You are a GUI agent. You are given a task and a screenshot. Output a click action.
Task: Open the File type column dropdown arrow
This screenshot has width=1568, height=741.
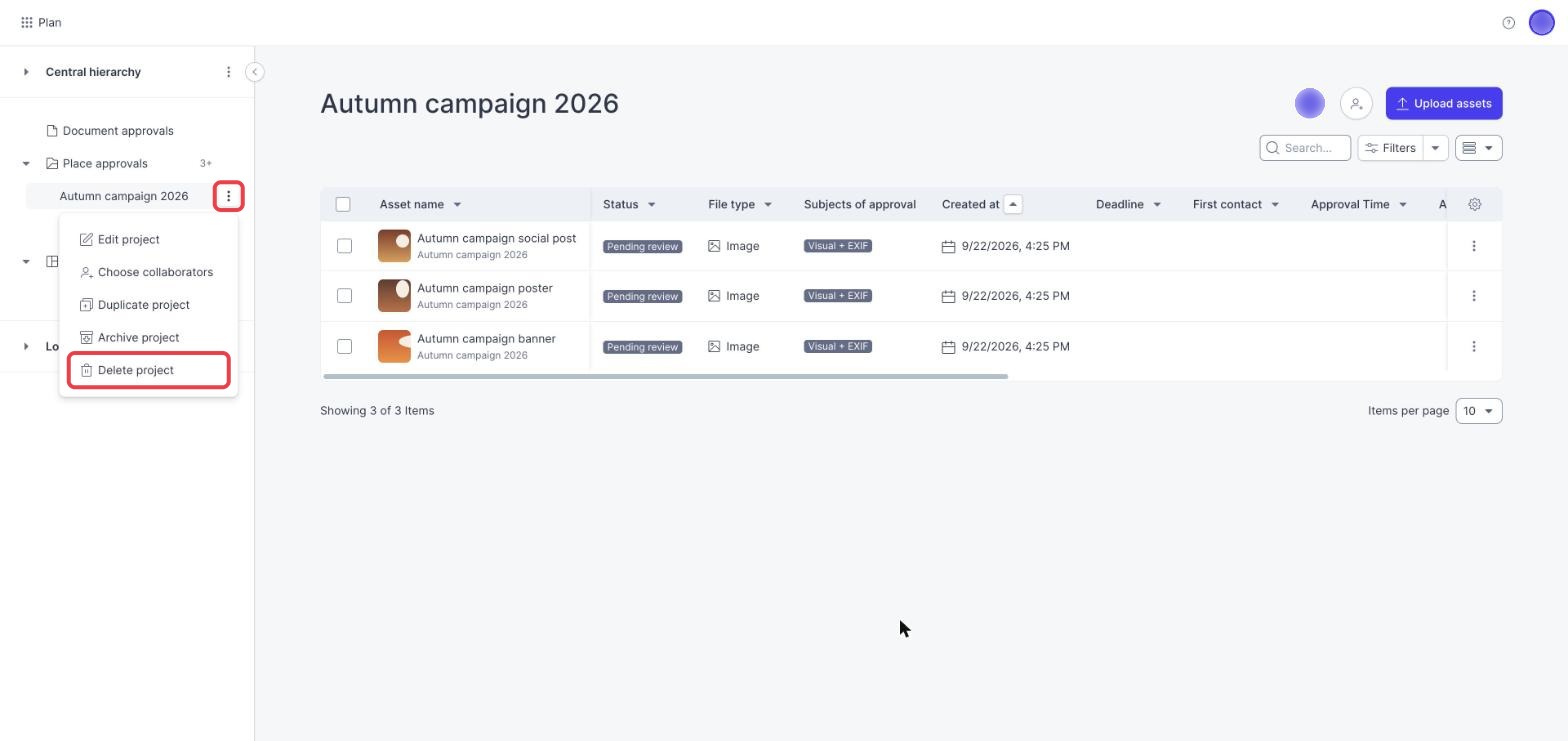click(768, 205)
